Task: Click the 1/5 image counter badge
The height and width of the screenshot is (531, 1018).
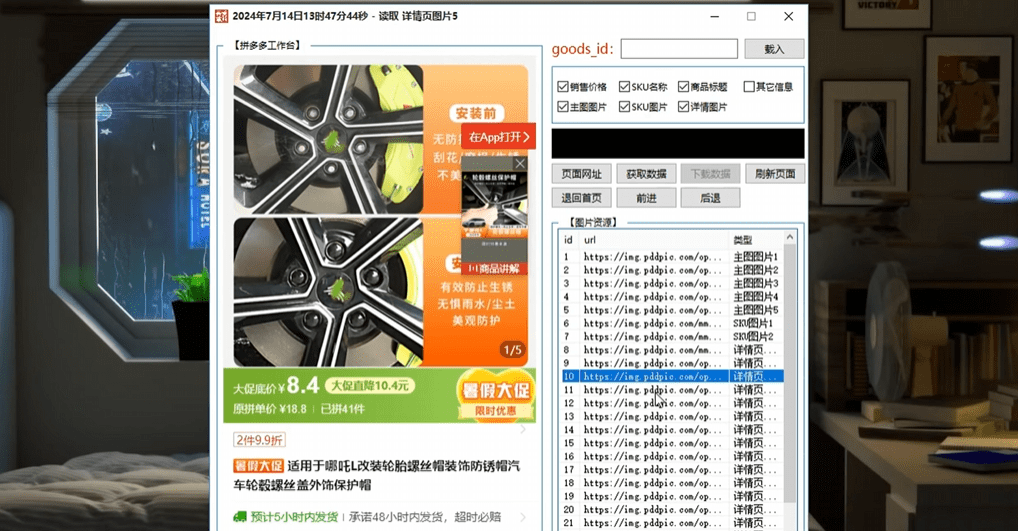Action: pyautogui.click(x=512, y=351)
